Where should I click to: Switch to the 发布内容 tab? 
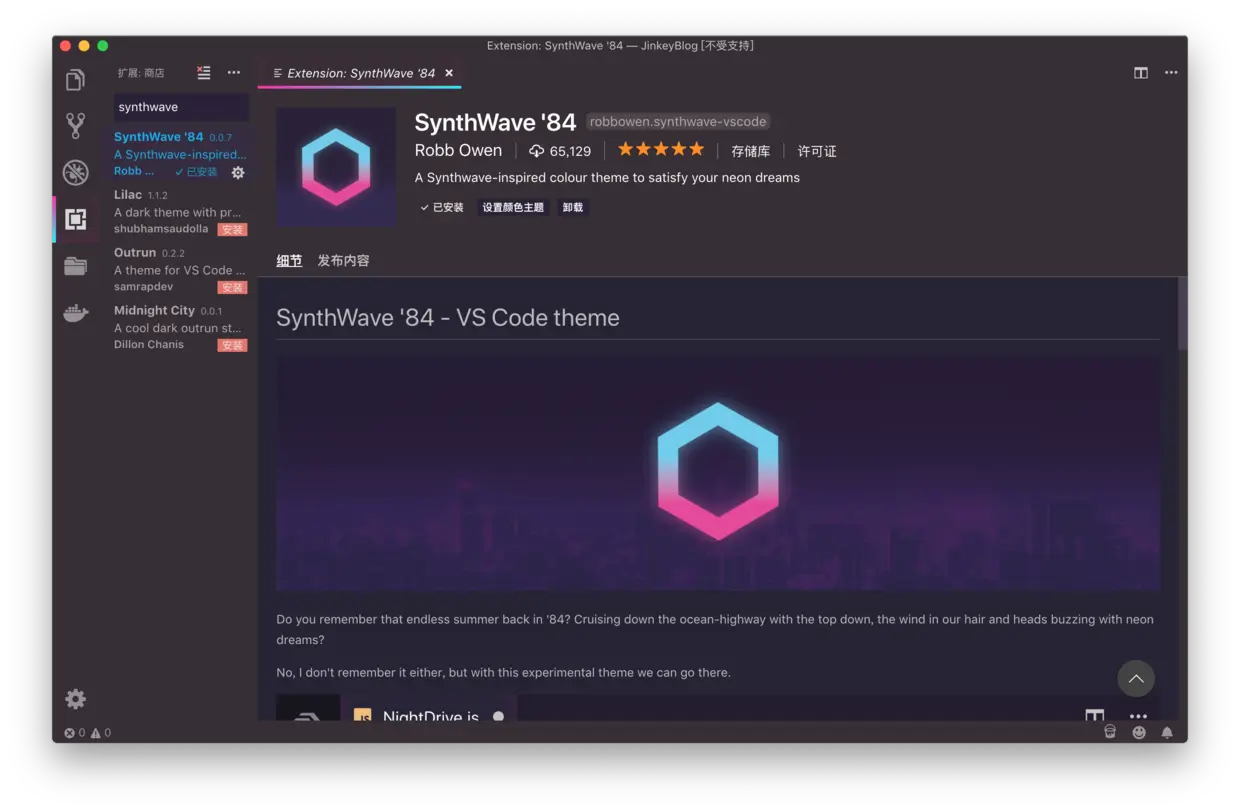(x=344, y=260)
